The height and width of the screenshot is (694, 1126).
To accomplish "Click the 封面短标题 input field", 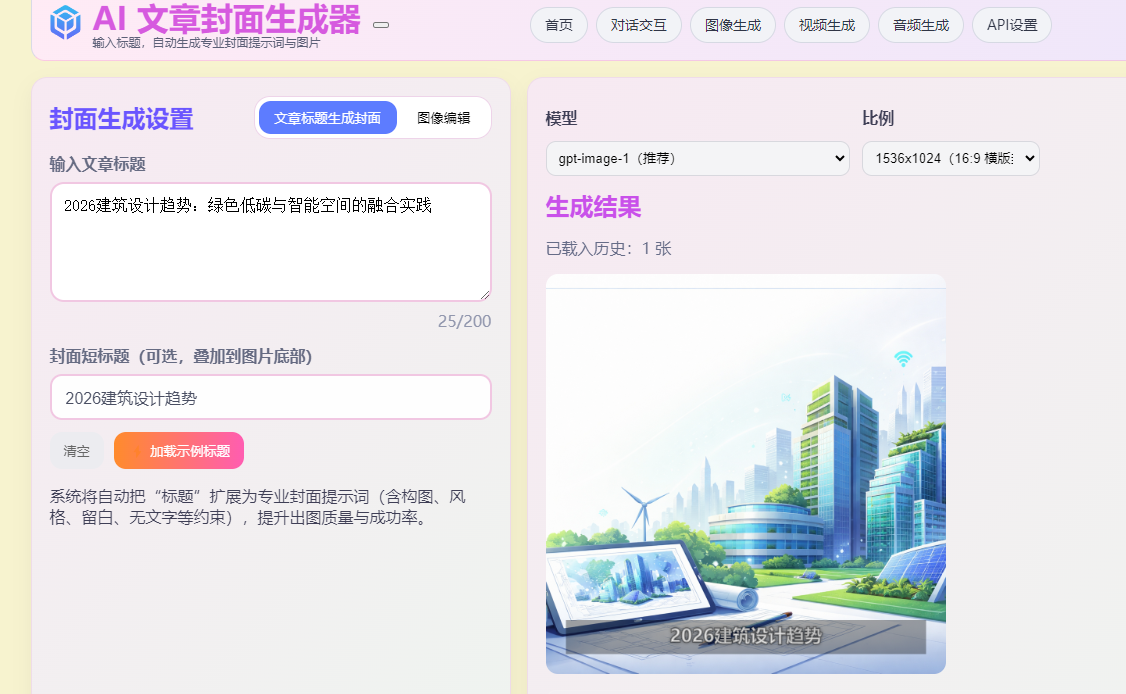I will tap(270, 397).
